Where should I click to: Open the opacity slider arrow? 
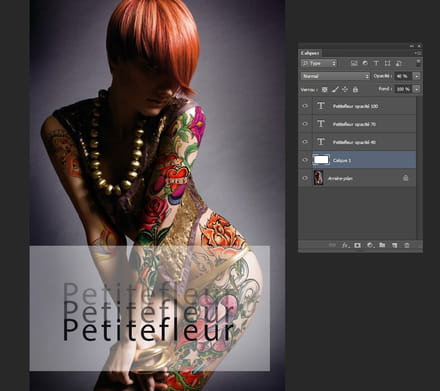click(x=417, y=76)
